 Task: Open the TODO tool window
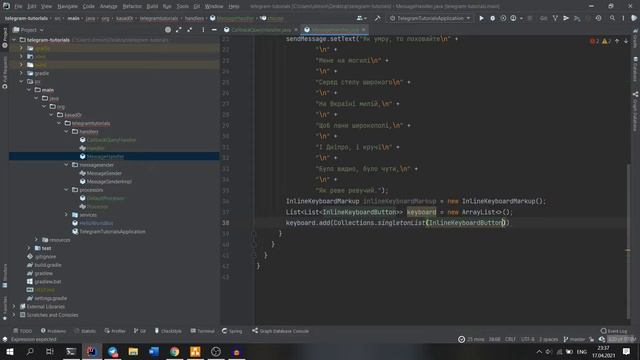pyautogui.click(x=22, y=331)
